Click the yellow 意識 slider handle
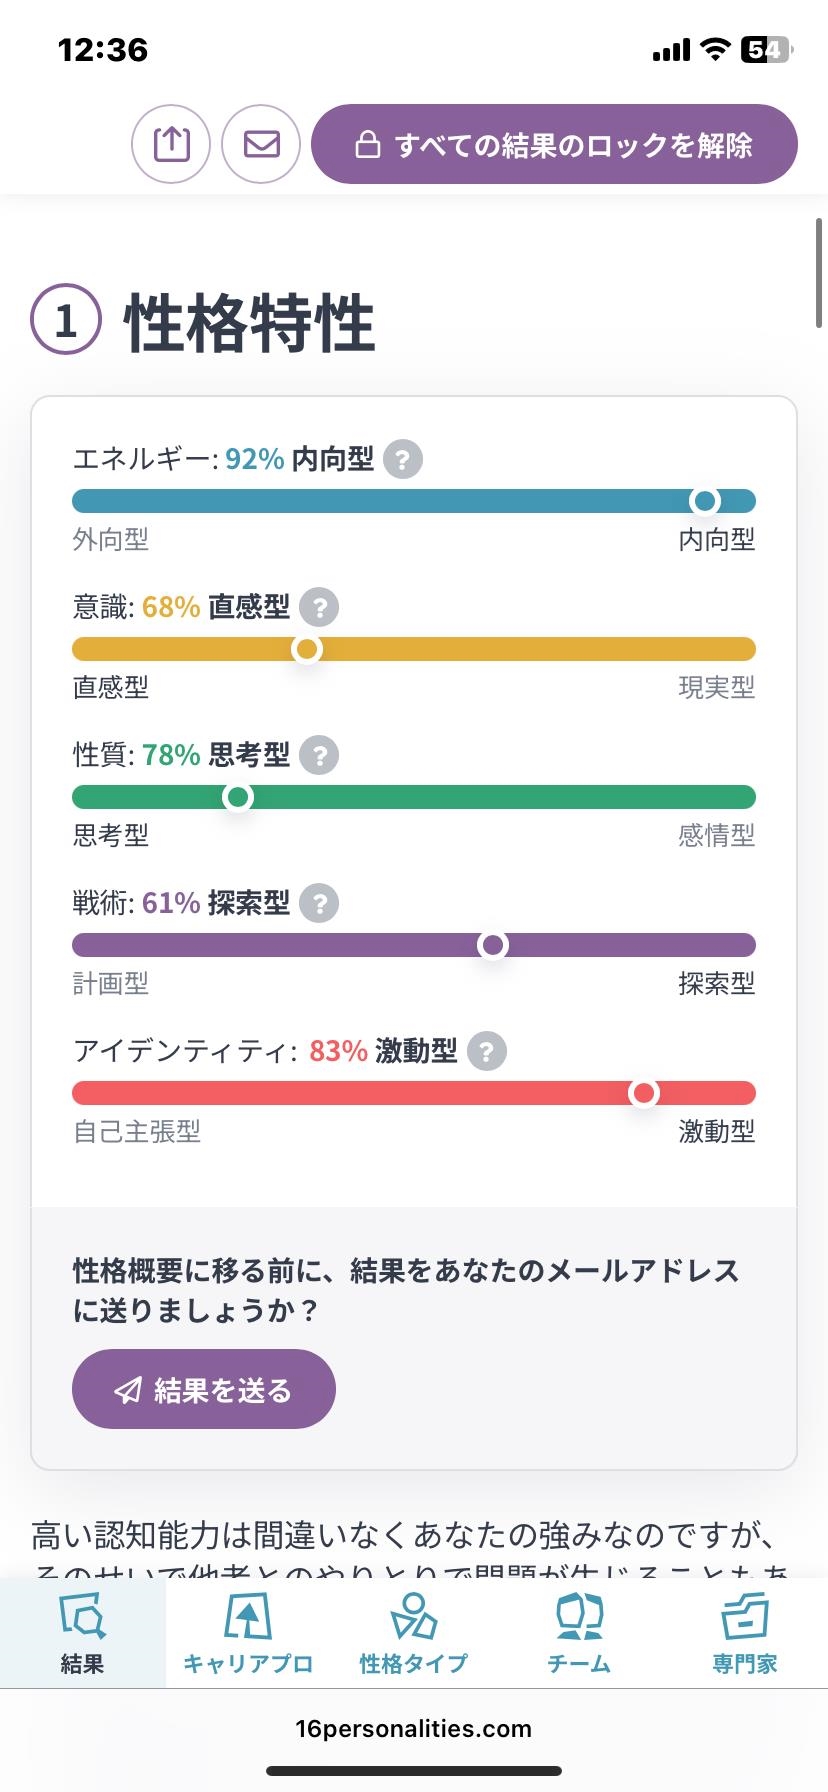Image resolution: width=828 pixels, height=1792 pixels. (x=307, y=649)
